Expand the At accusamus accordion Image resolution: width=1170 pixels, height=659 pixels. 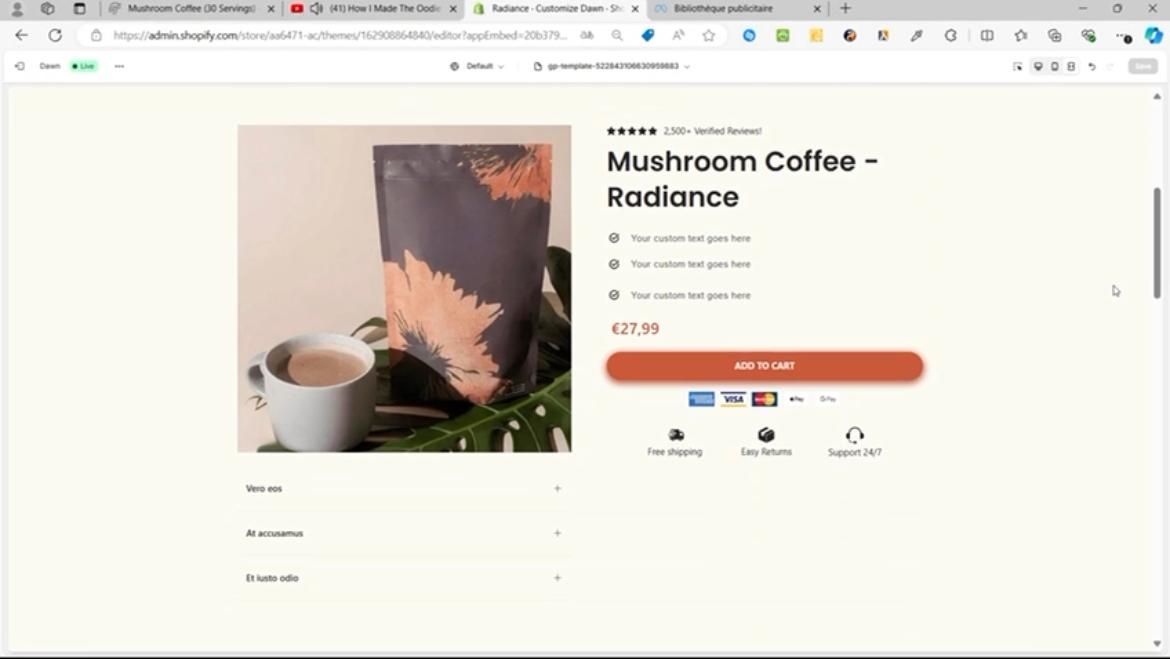(x=404, y=534)
